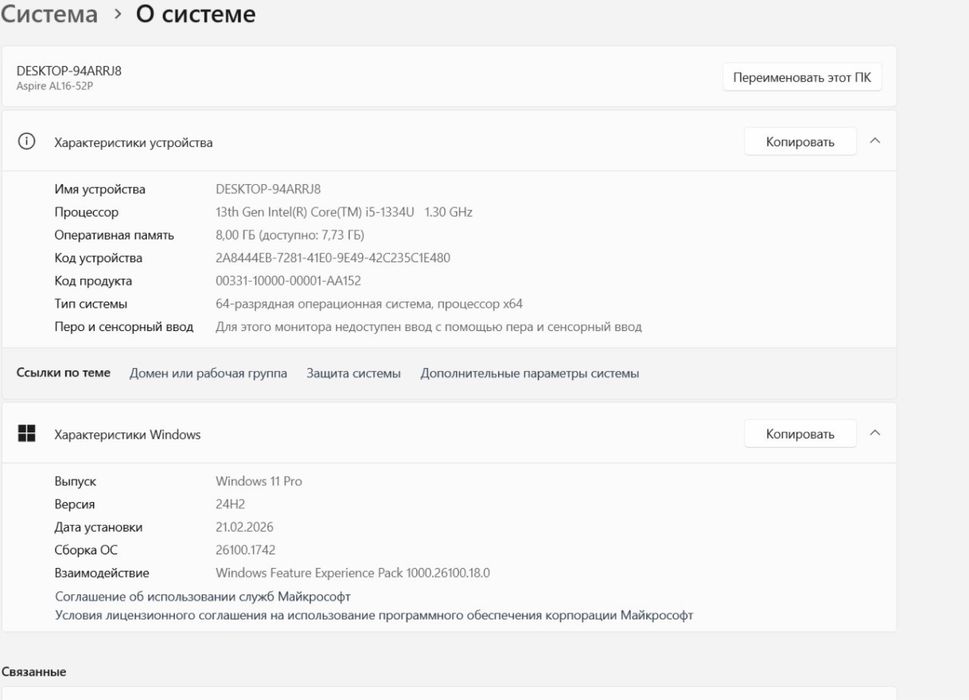Viewport: 969px width, 700px height.
Task: Click the Код устройства value
Action: point(333,258)
